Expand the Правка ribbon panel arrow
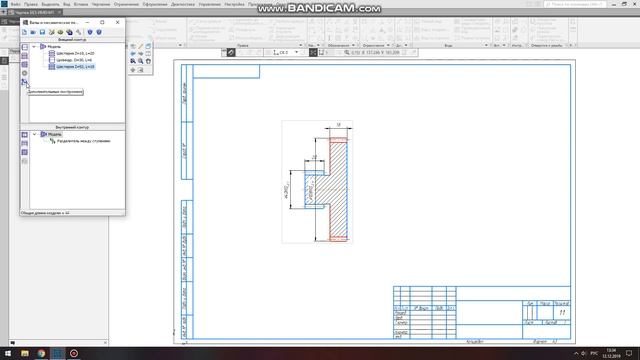The width and height of the screenshot is (640, 360). (301, 45)
